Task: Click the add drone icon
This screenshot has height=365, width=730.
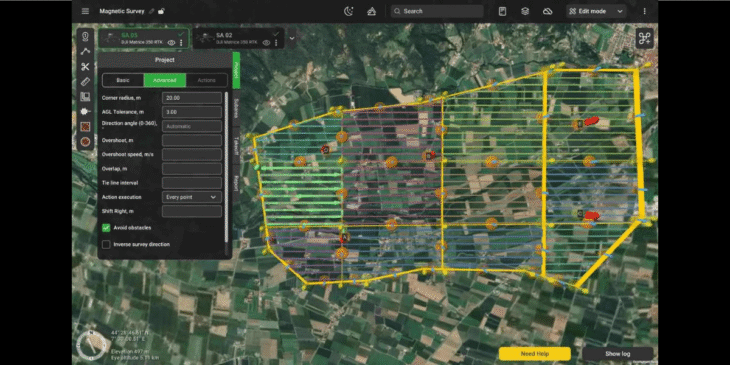Action: [645, 39]
